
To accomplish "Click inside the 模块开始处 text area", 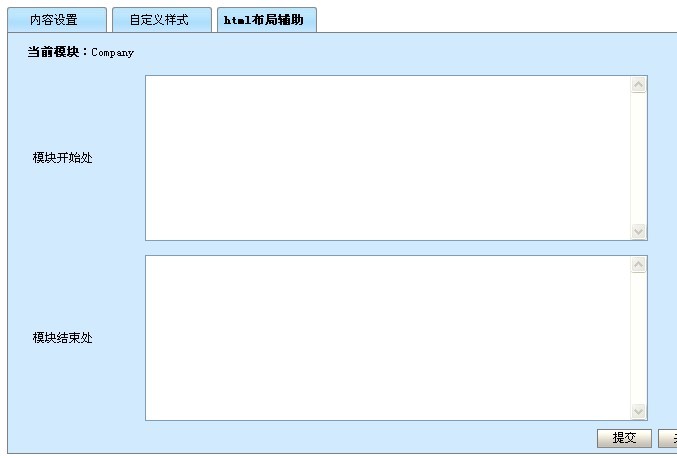I will coord(388,158).
